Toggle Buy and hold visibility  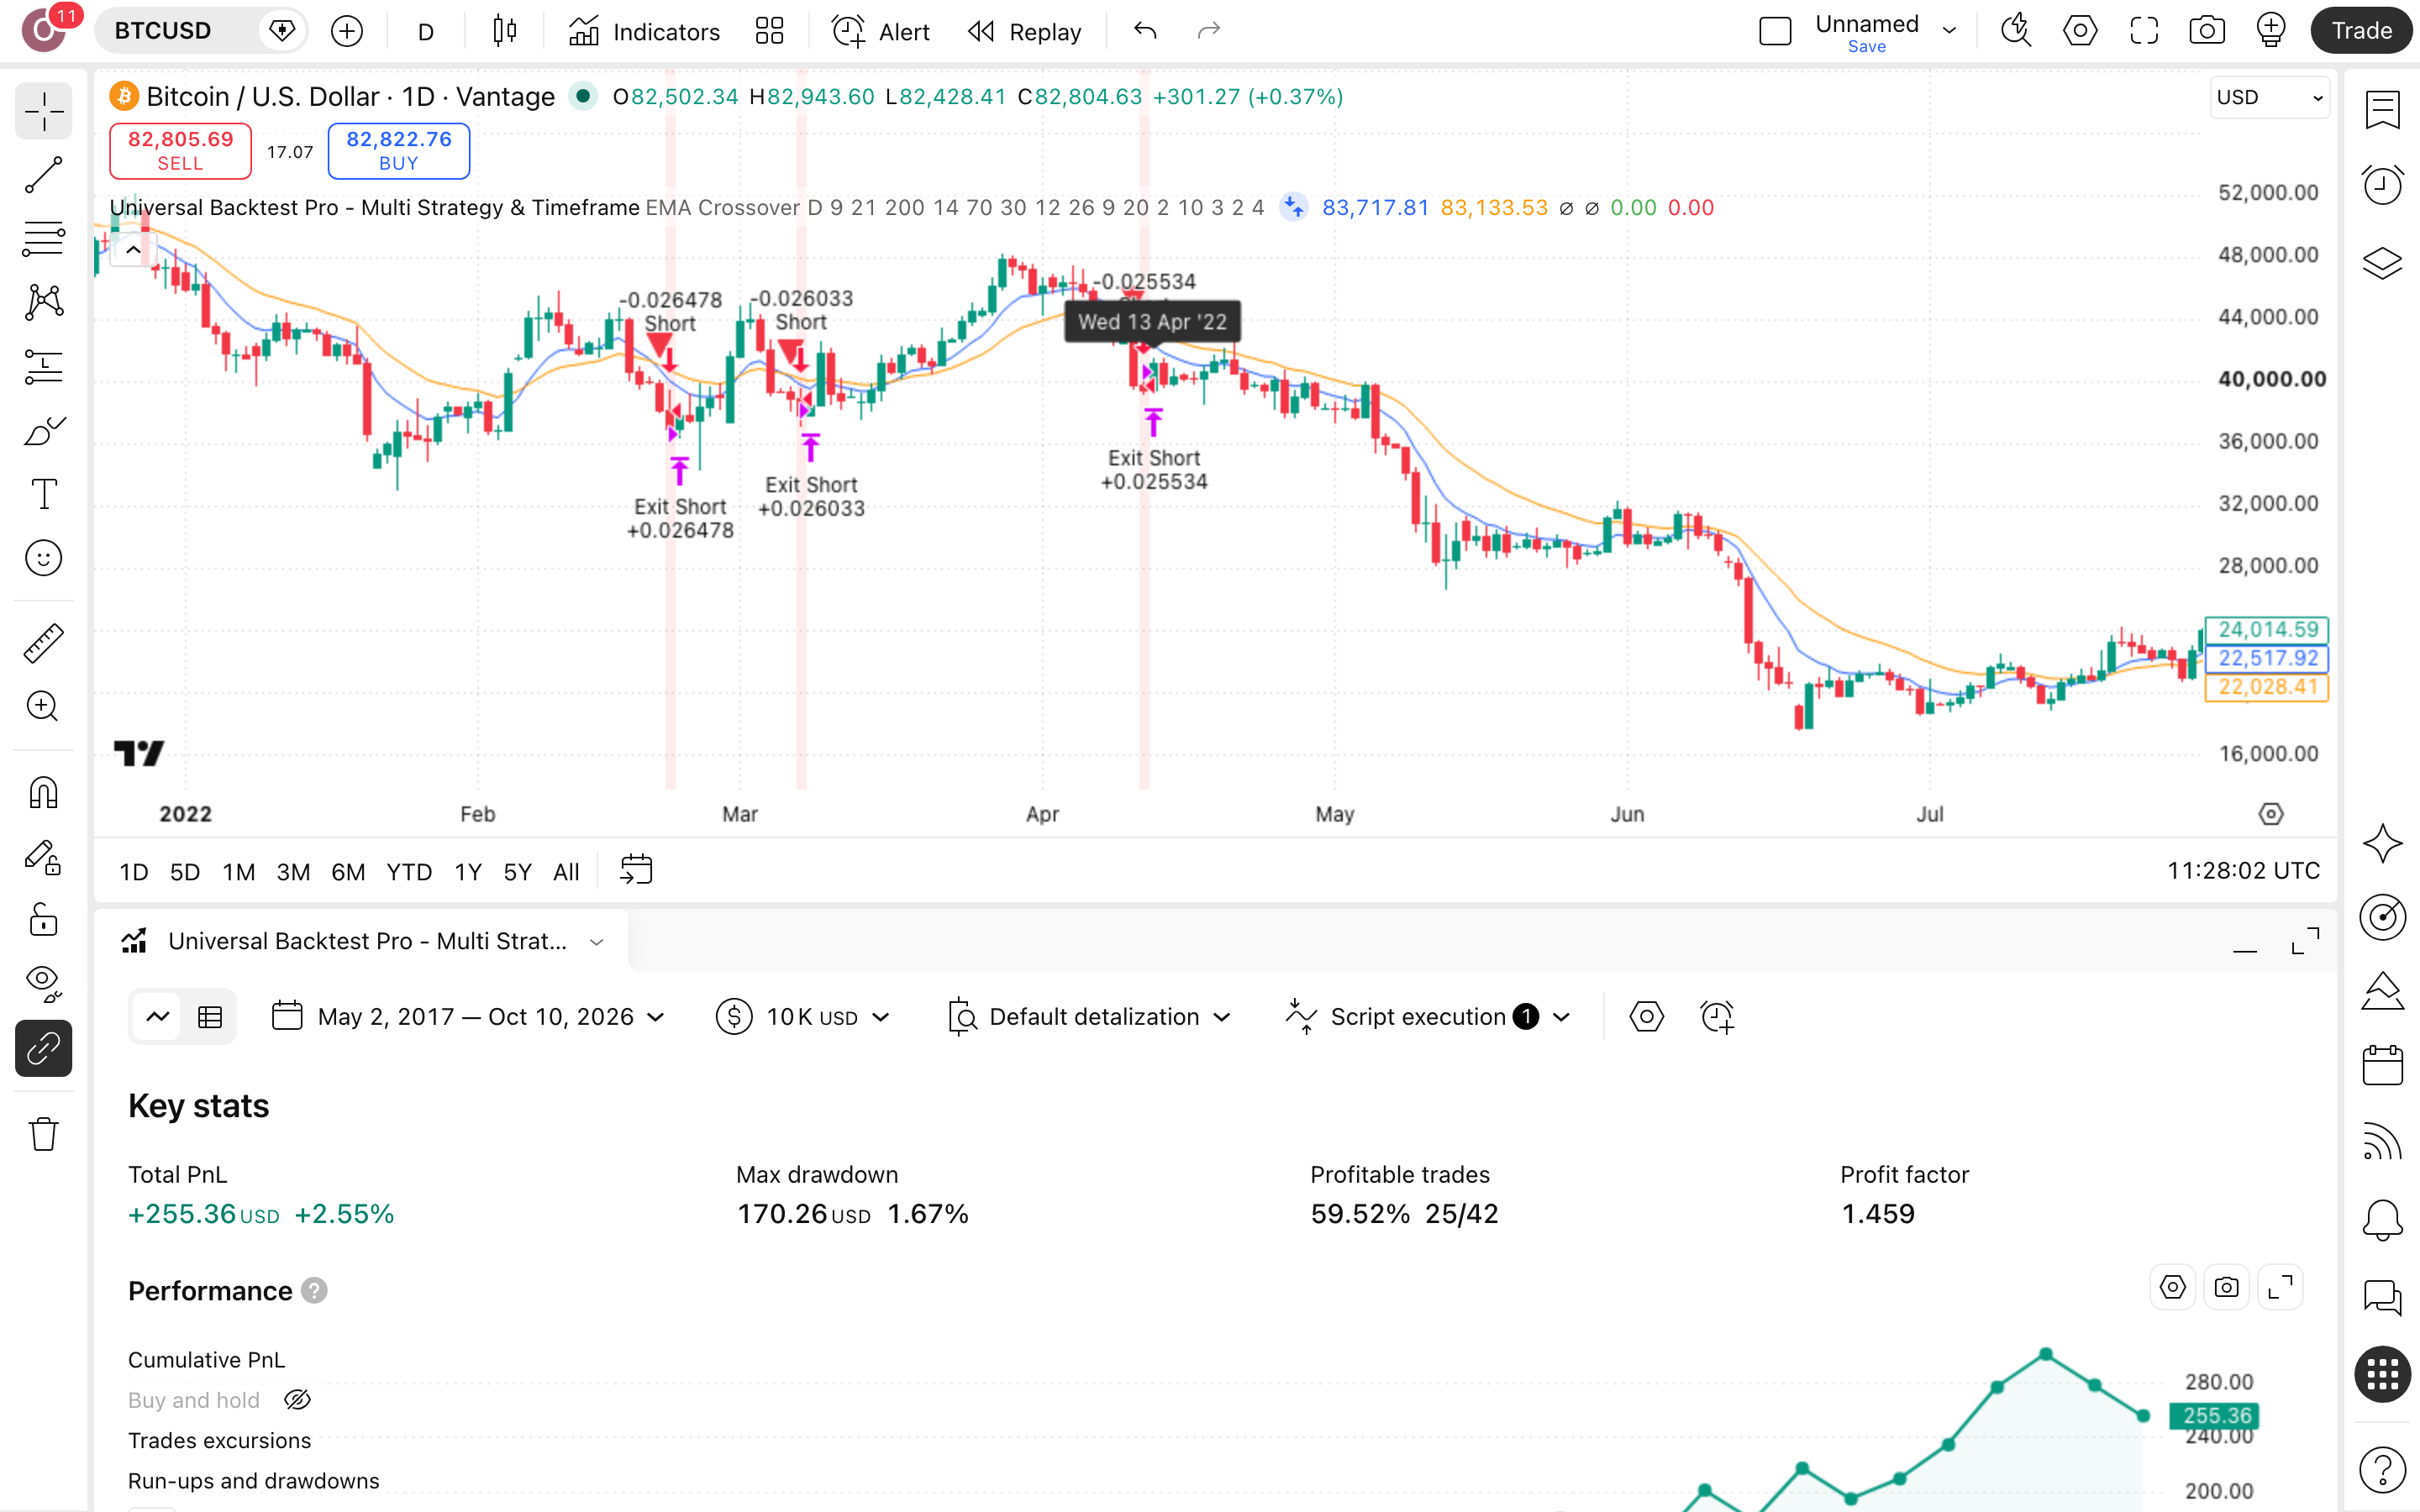(297, 1400)
